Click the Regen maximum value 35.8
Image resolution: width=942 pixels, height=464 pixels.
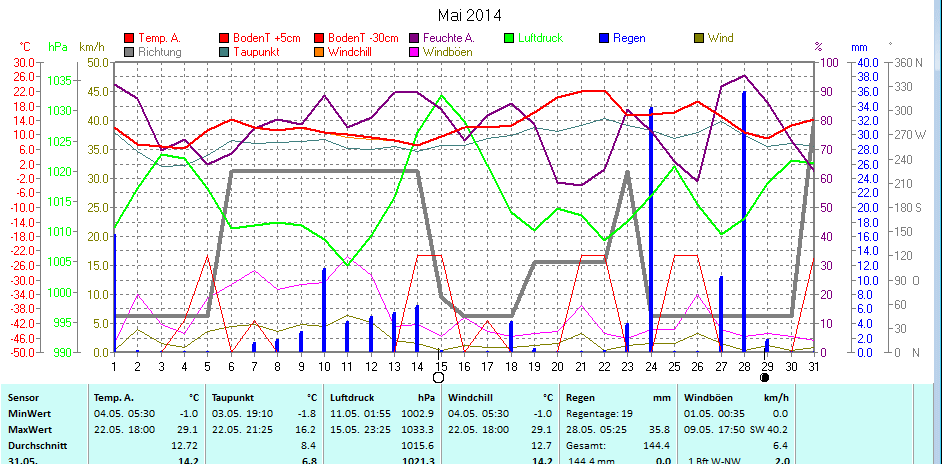tap(661, 430)
